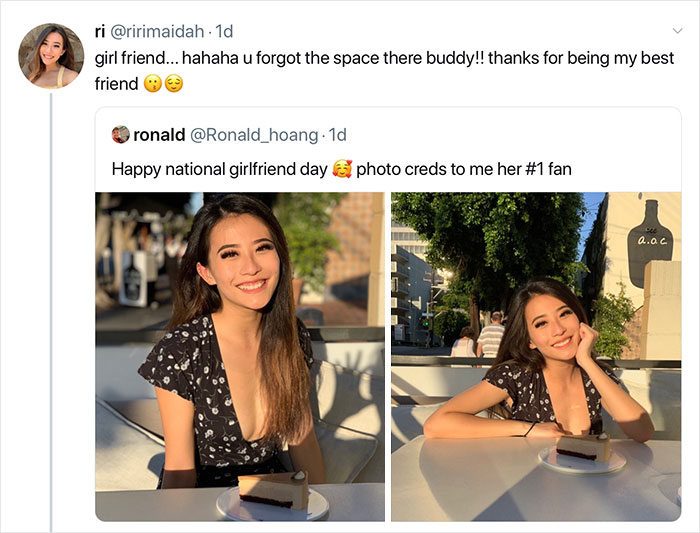
Task: Click "Happy national girlfriend day" quoted text
Action: click(x=219, y=169)
